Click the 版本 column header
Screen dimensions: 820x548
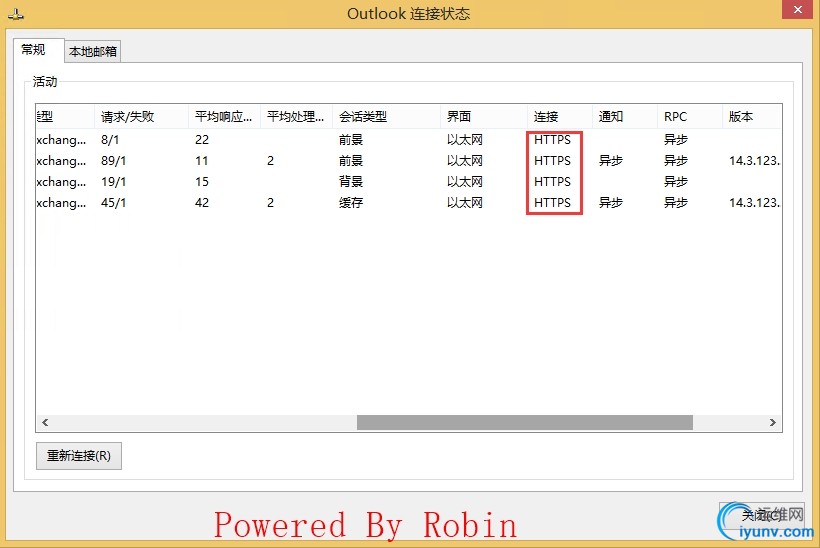[x=752, y=117]
